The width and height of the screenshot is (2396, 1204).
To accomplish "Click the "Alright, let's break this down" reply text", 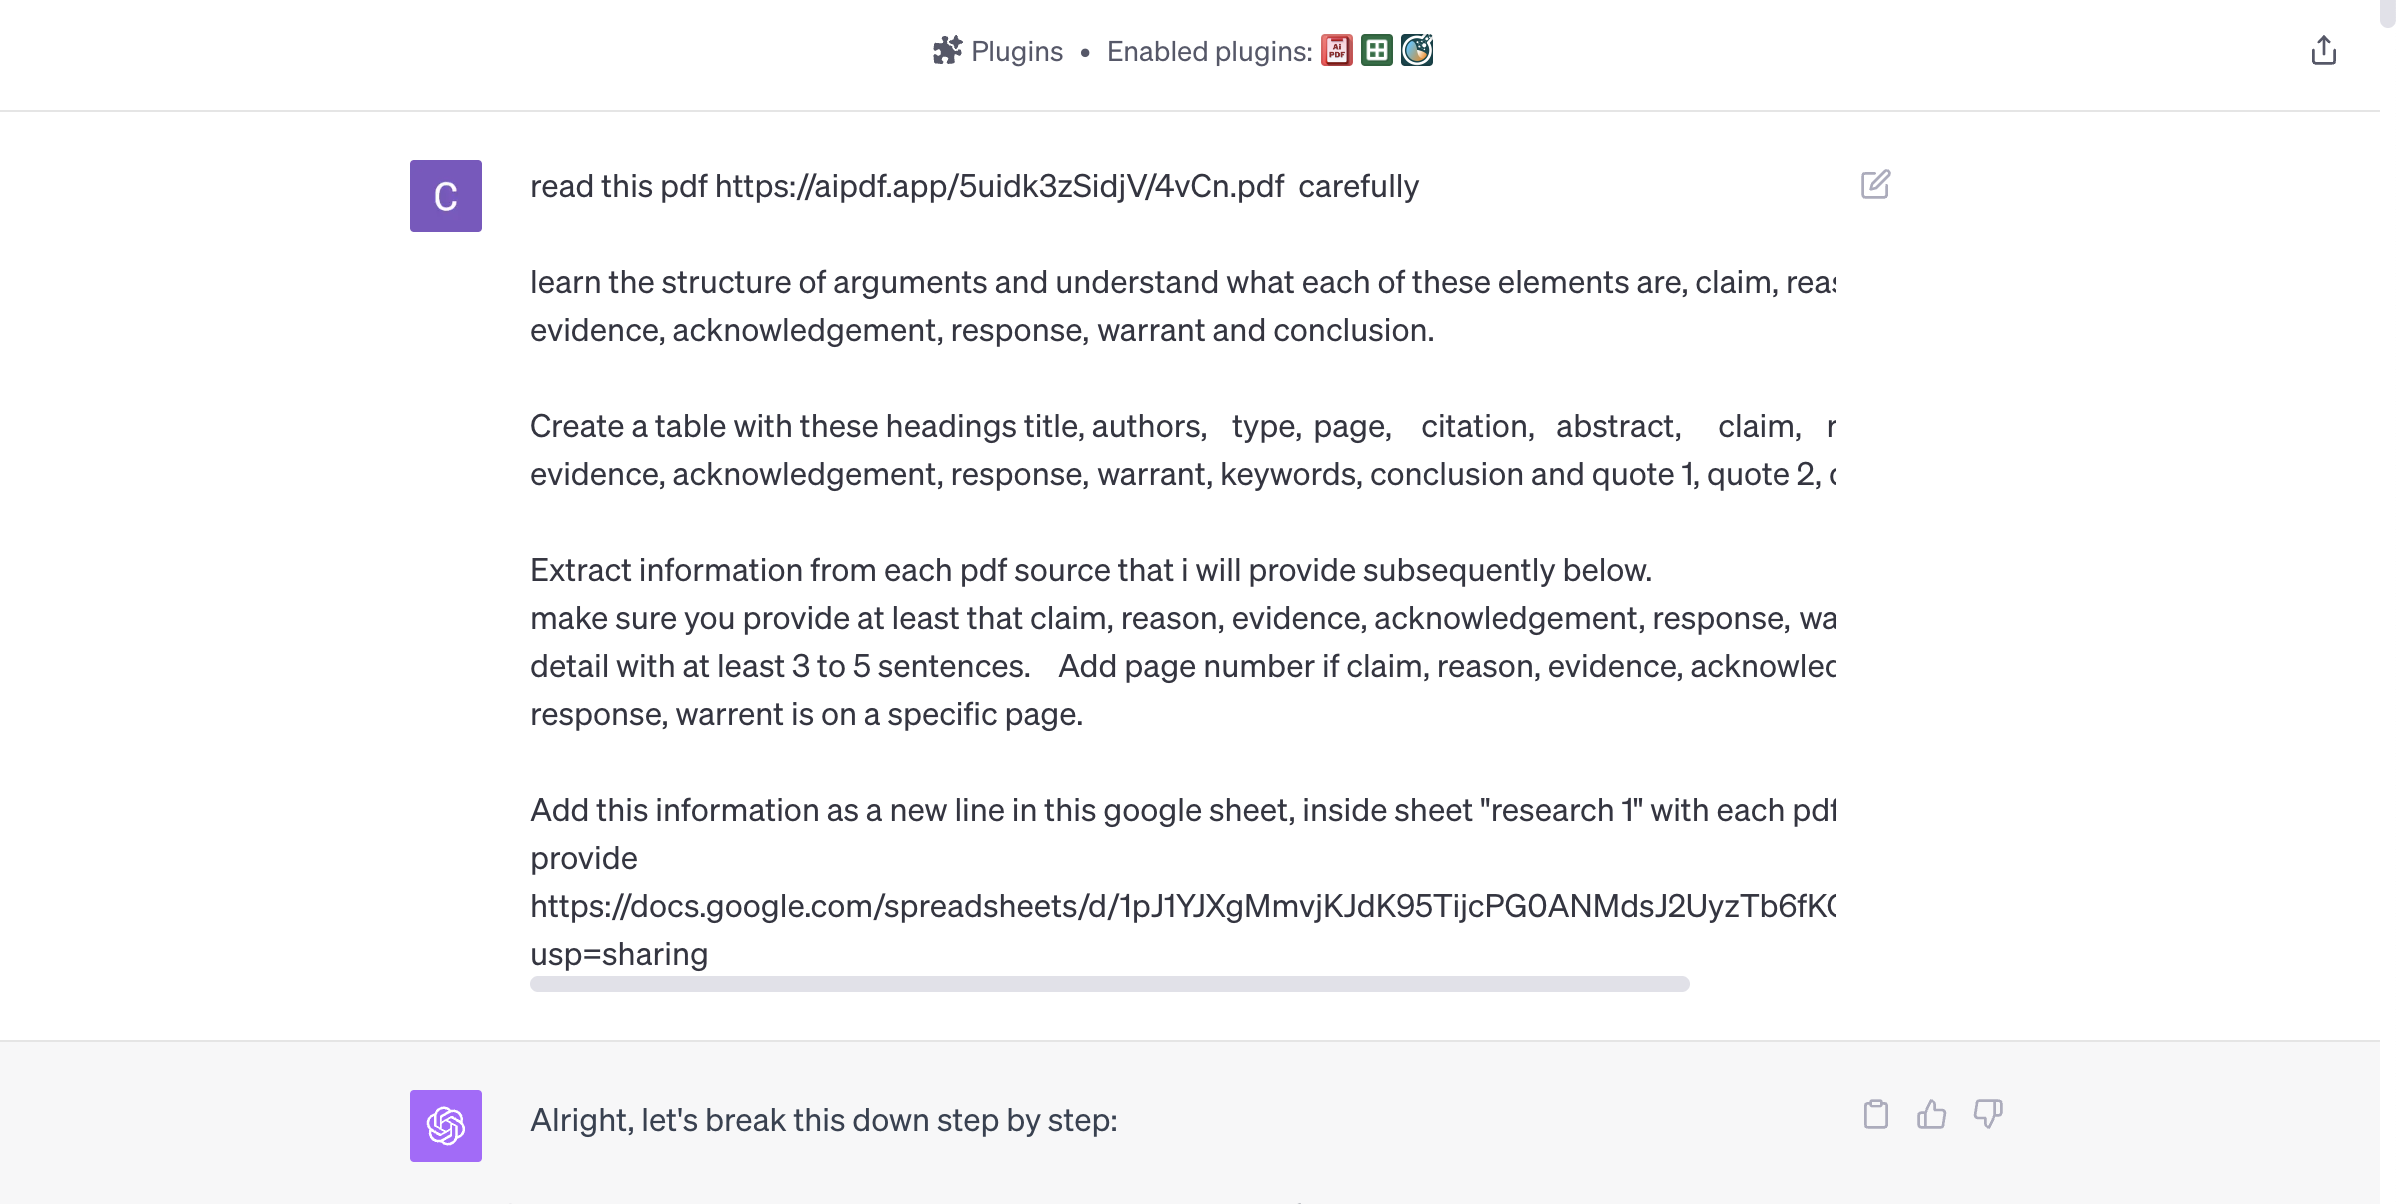I will coord(823,1120).
